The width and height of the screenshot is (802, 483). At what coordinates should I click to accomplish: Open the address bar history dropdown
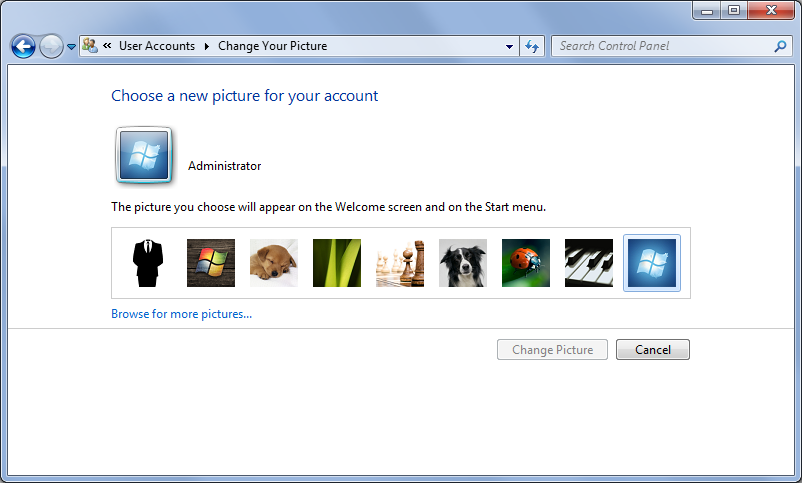(509, 47)
